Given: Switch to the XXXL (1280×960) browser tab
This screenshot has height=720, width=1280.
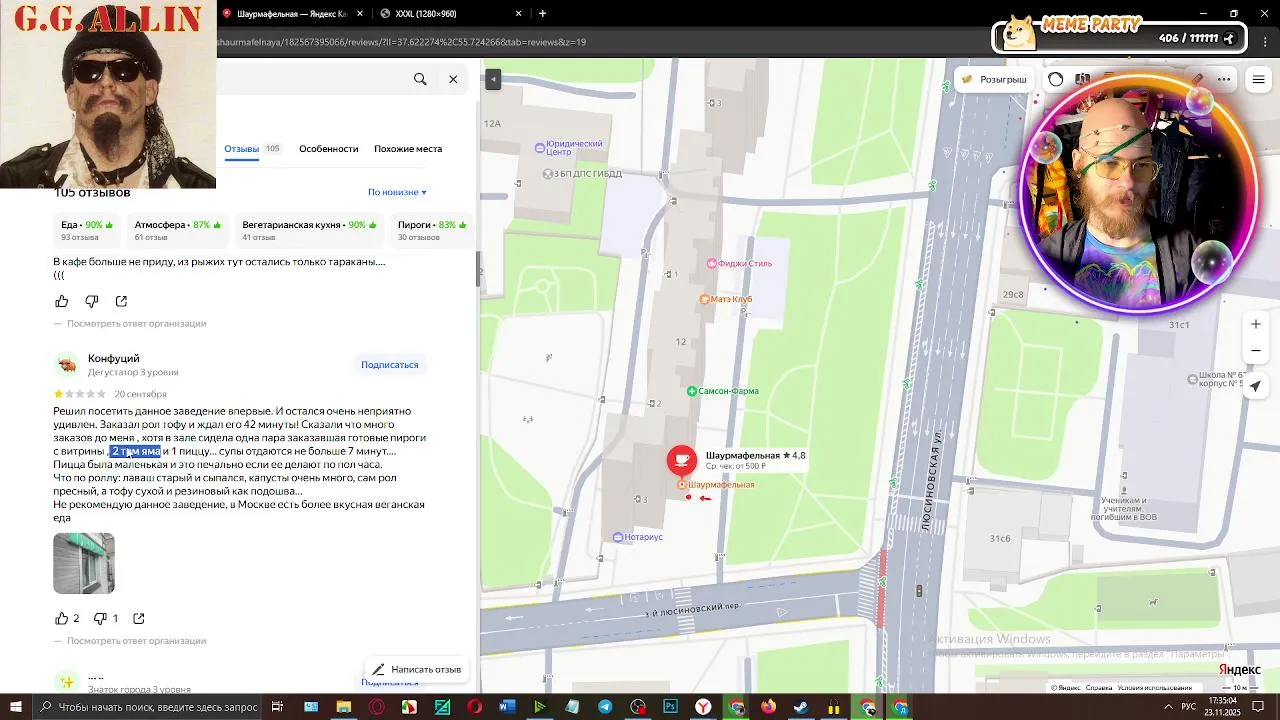Looking at the screenshot, I should coord(452,14).
